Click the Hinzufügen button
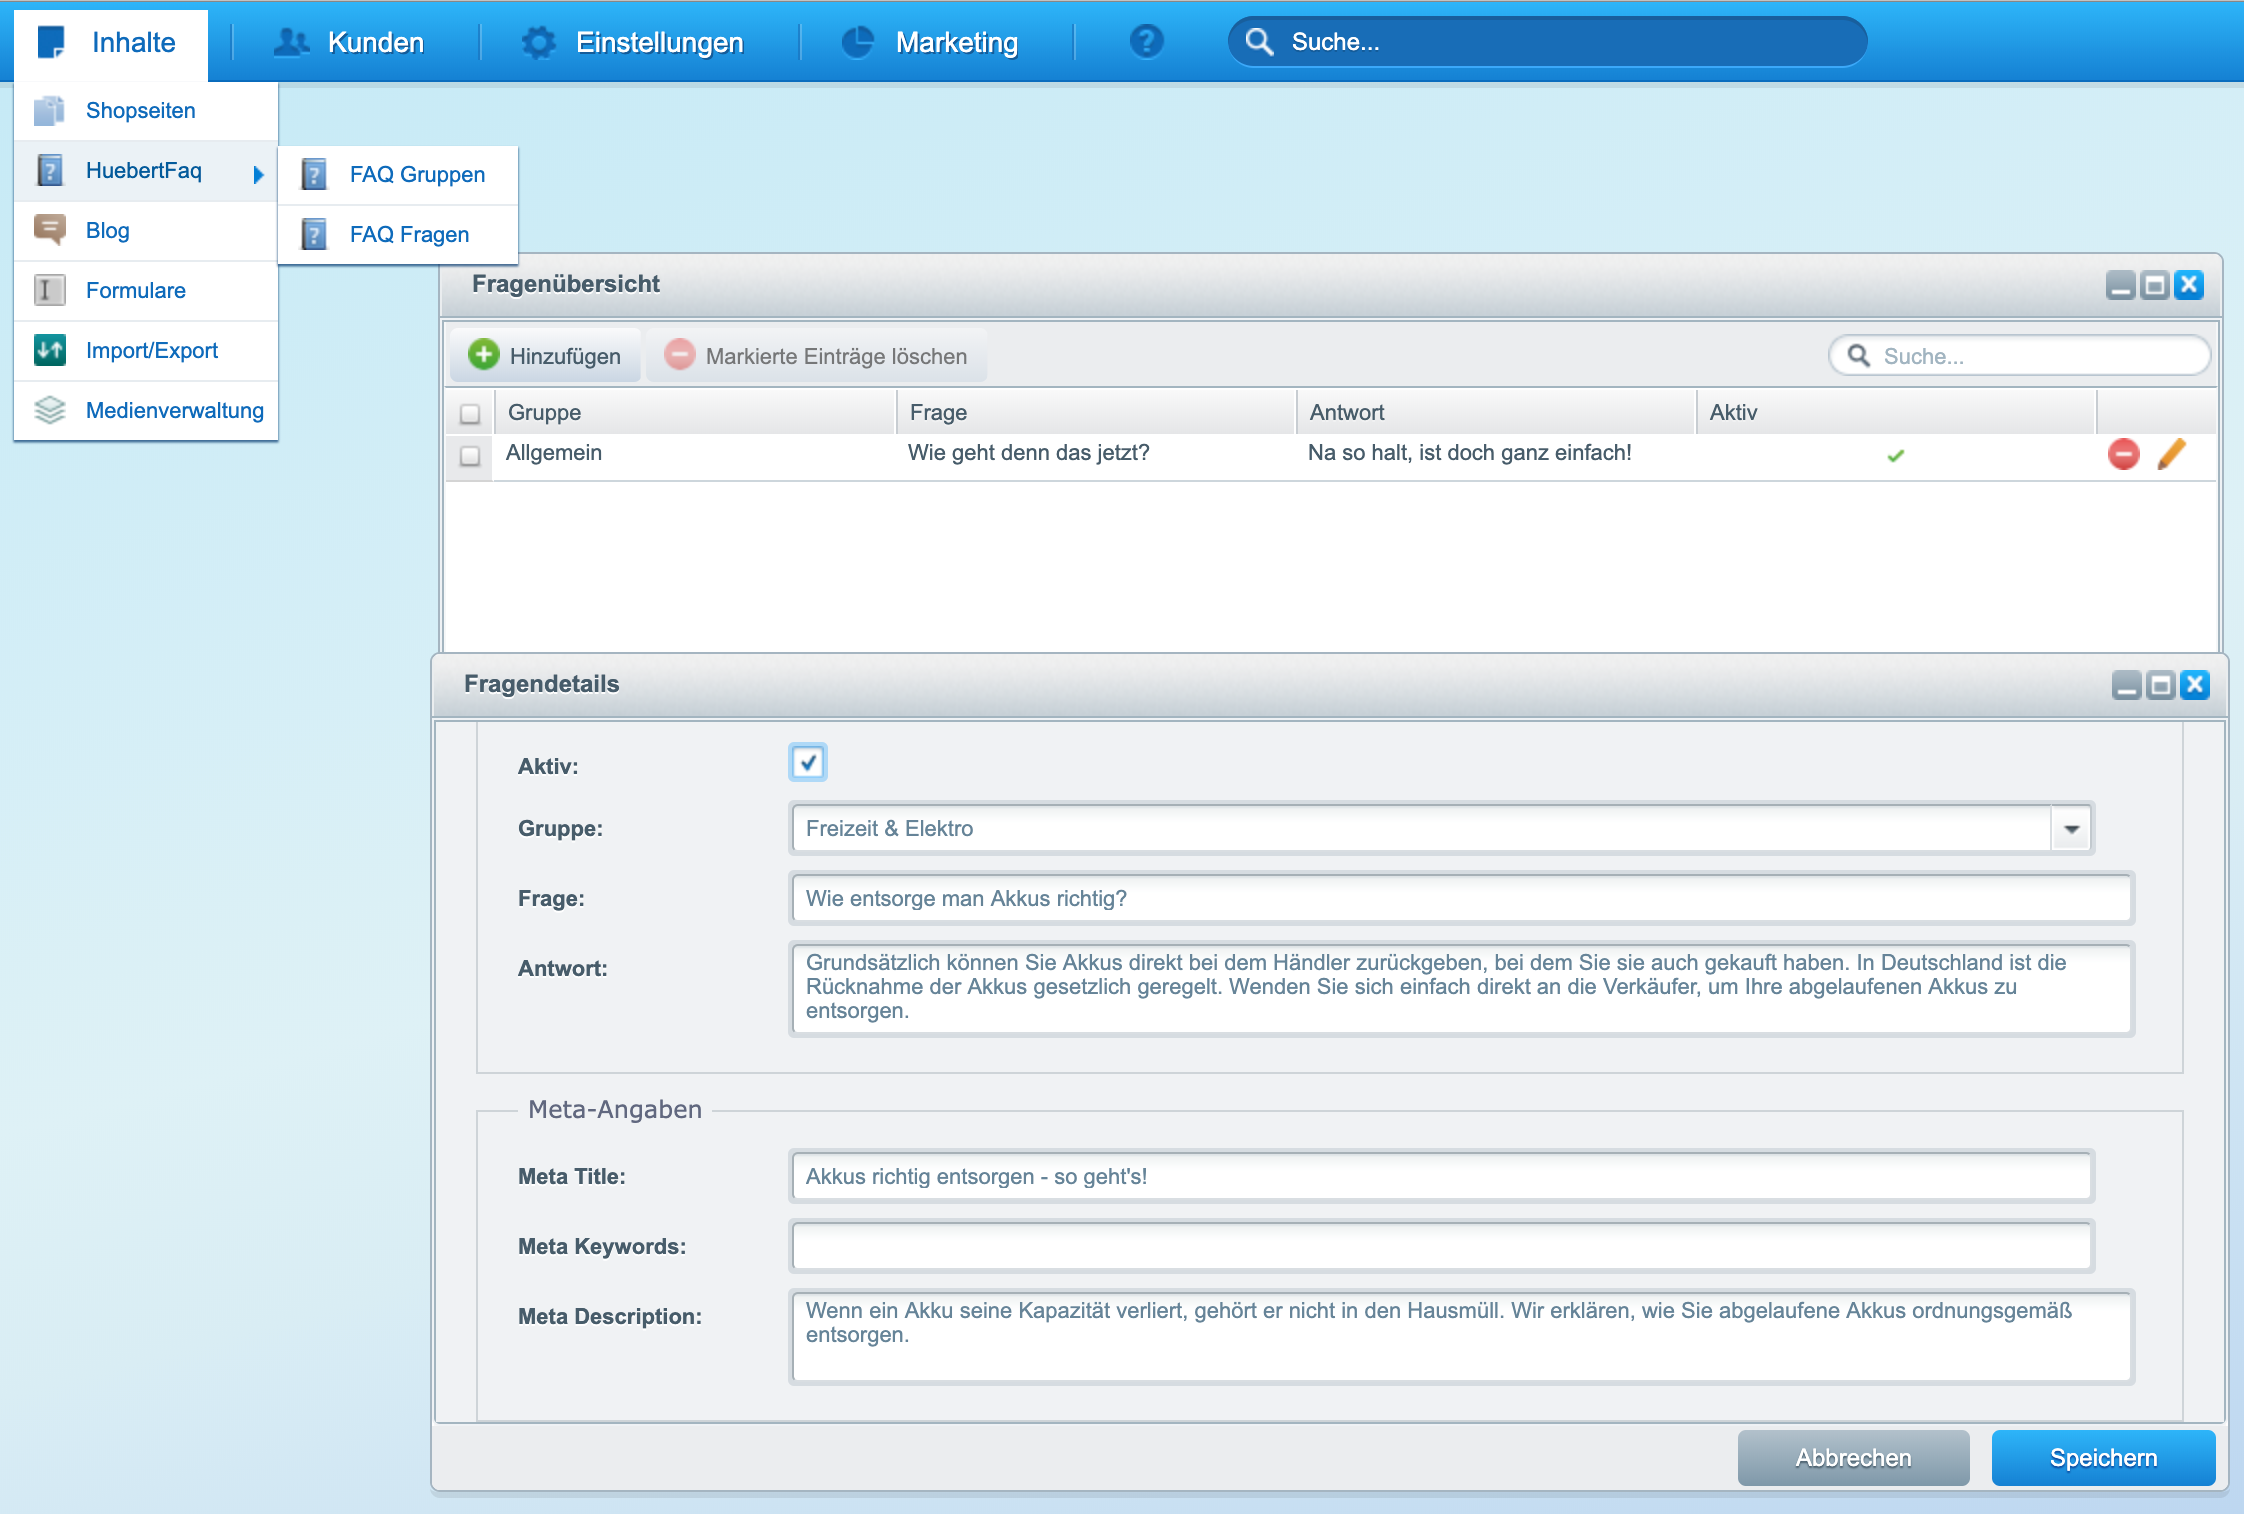The image size is (2244, 1514). (545, 356)
